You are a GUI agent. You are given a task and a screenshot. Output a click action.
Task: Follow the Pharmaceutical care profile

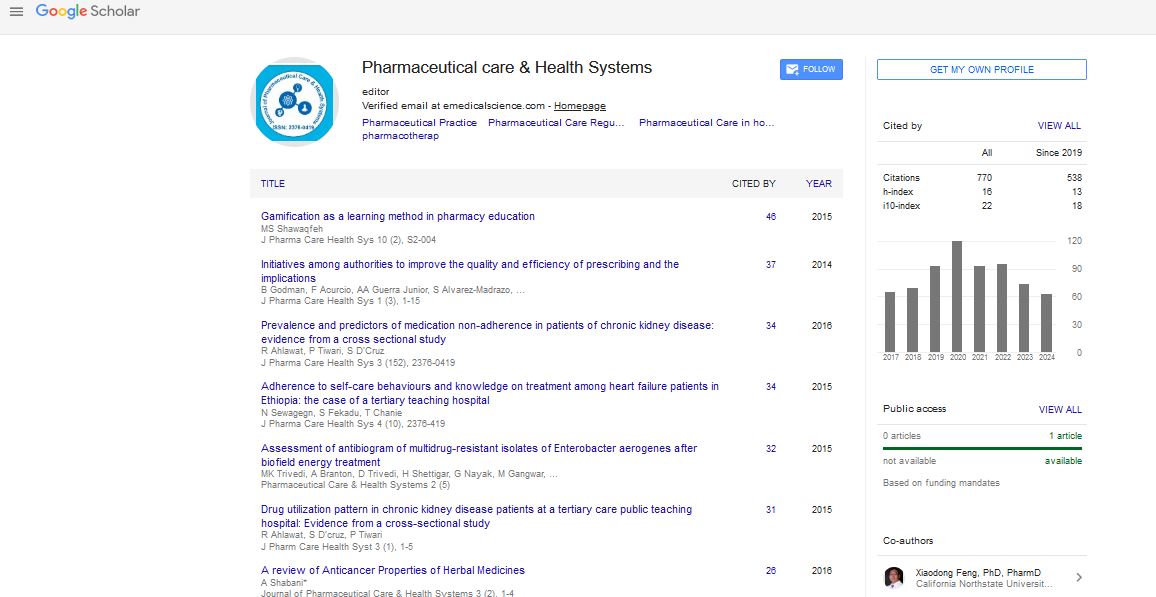[x=811, y=69]
